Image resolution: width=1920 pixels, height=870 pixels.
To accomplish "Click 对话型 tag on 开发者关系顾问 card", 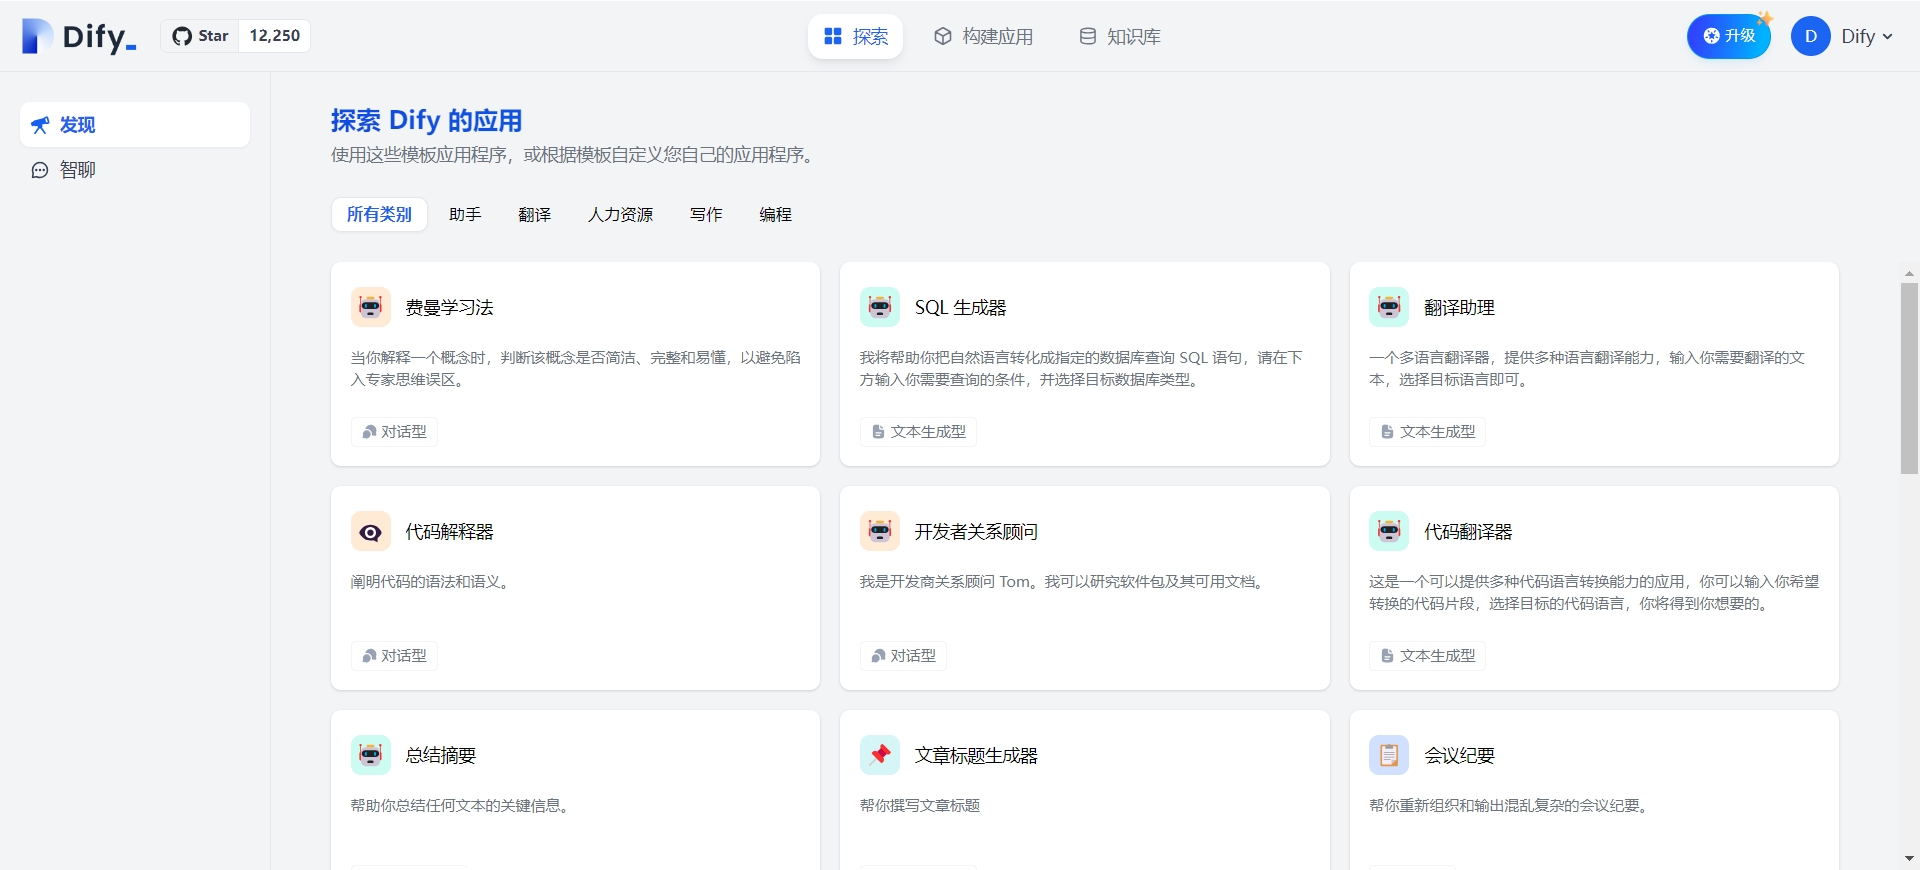I will coord(903,656).
